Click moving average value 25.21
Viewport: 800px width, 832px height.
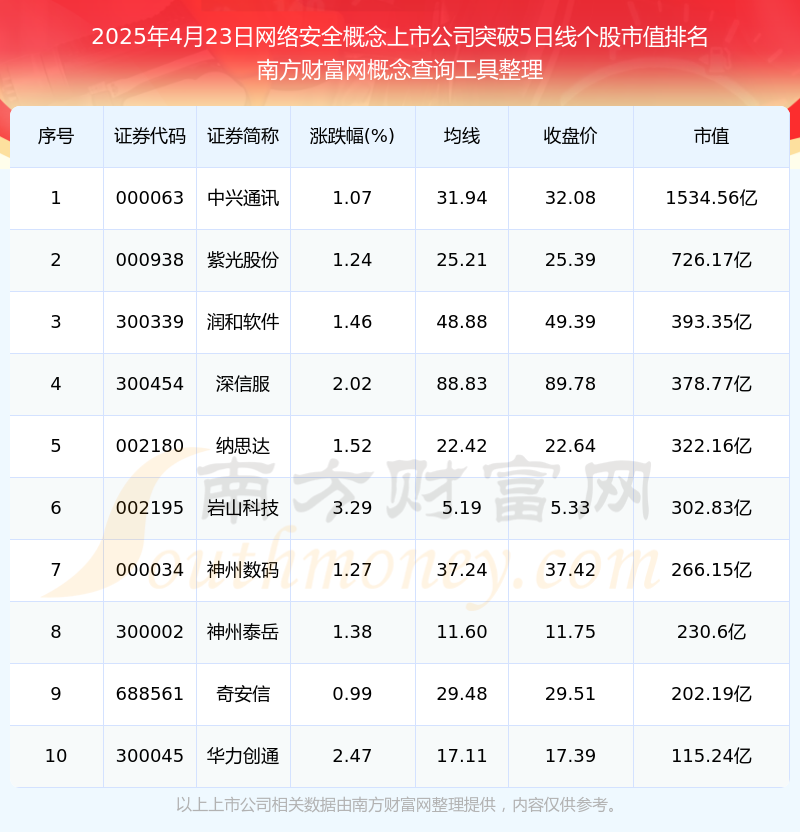[x=462, y=260]
